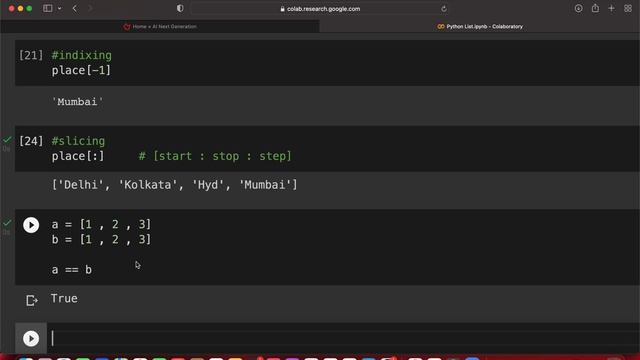Toggle the Safari sidebar icon
This screenshot has width=640, height=360.
(x=47, y=8)
